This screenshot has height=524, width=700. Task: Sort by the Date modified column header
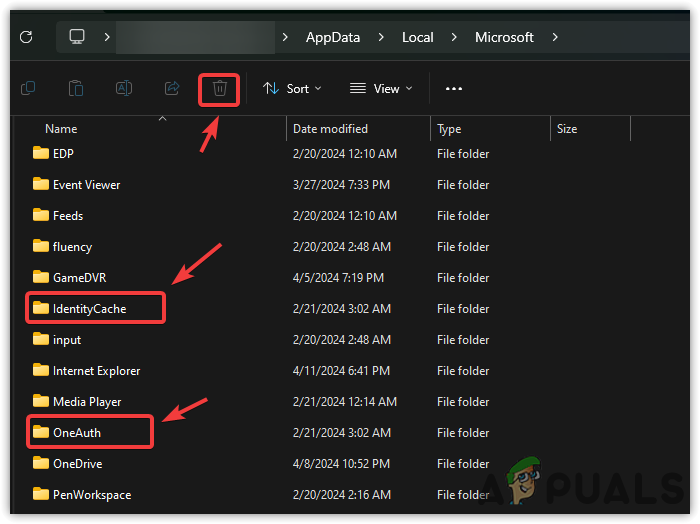(x=330, y=129)
